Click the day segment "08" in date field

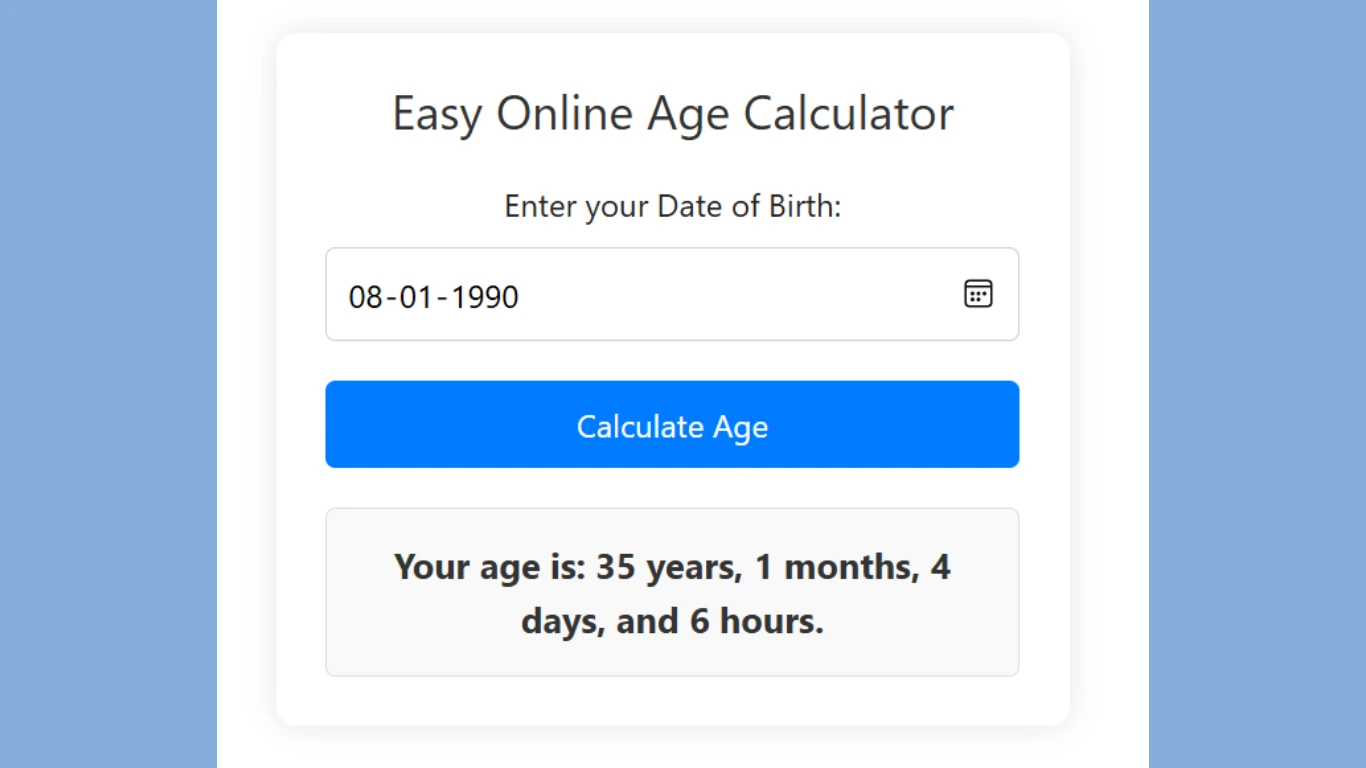pos(366,297)
